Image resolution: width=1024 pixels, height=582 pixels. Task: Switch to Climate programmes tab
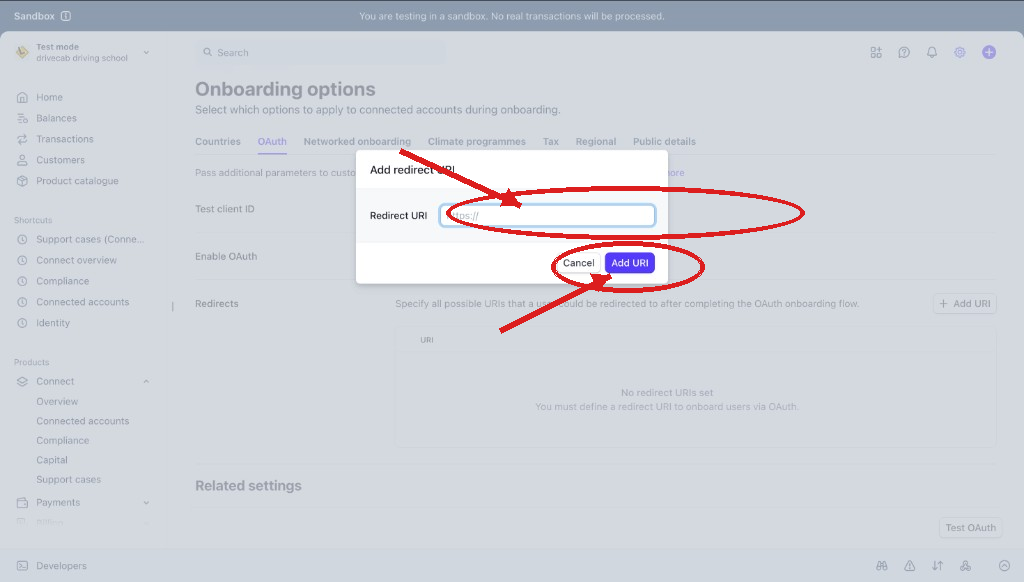pos(477,142)
